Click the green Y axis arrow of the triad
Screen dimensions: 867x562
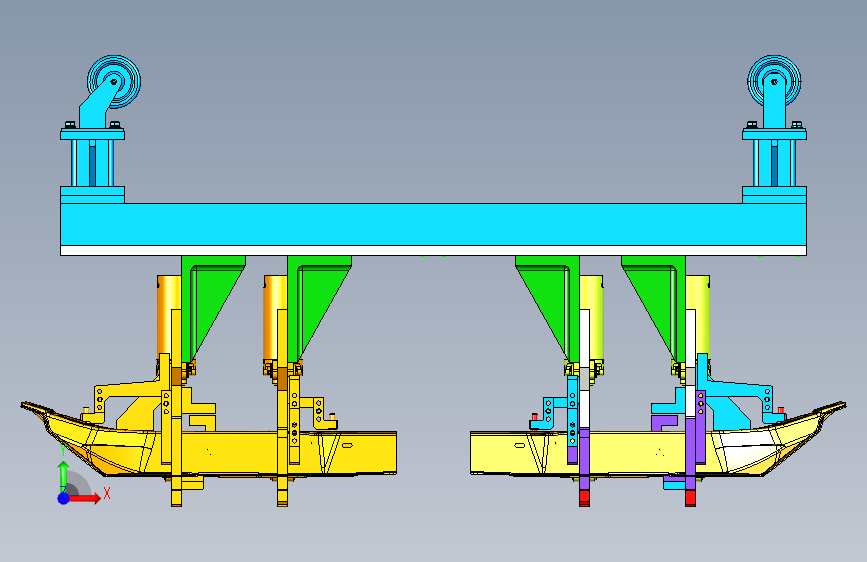(x=64, y=476)
